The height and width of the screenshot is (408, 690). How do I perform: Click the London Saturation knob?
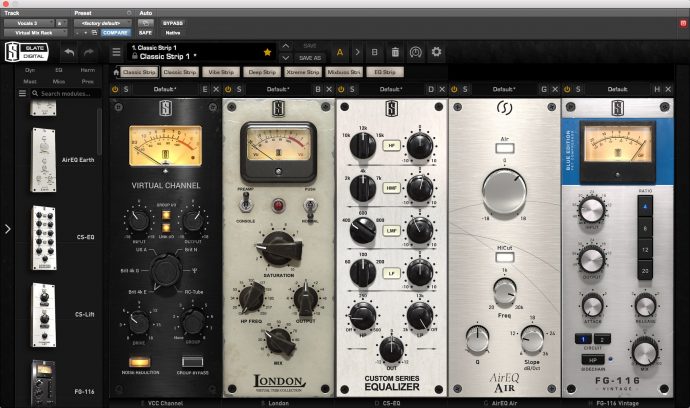pyautogui.click(x=278, y=248)
